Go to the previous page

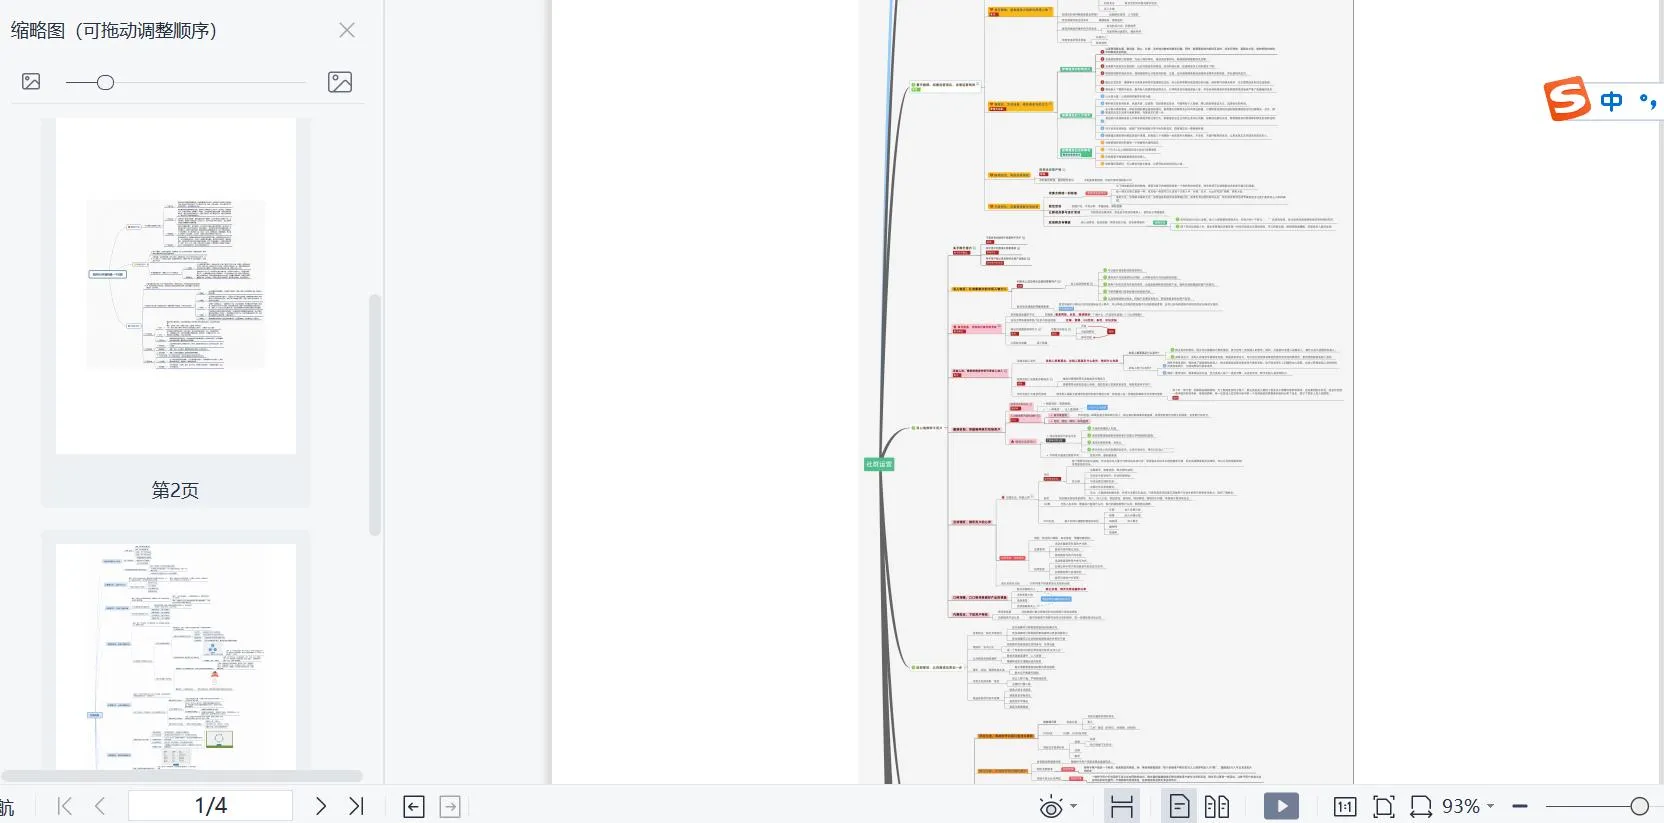tap(100, 806)
